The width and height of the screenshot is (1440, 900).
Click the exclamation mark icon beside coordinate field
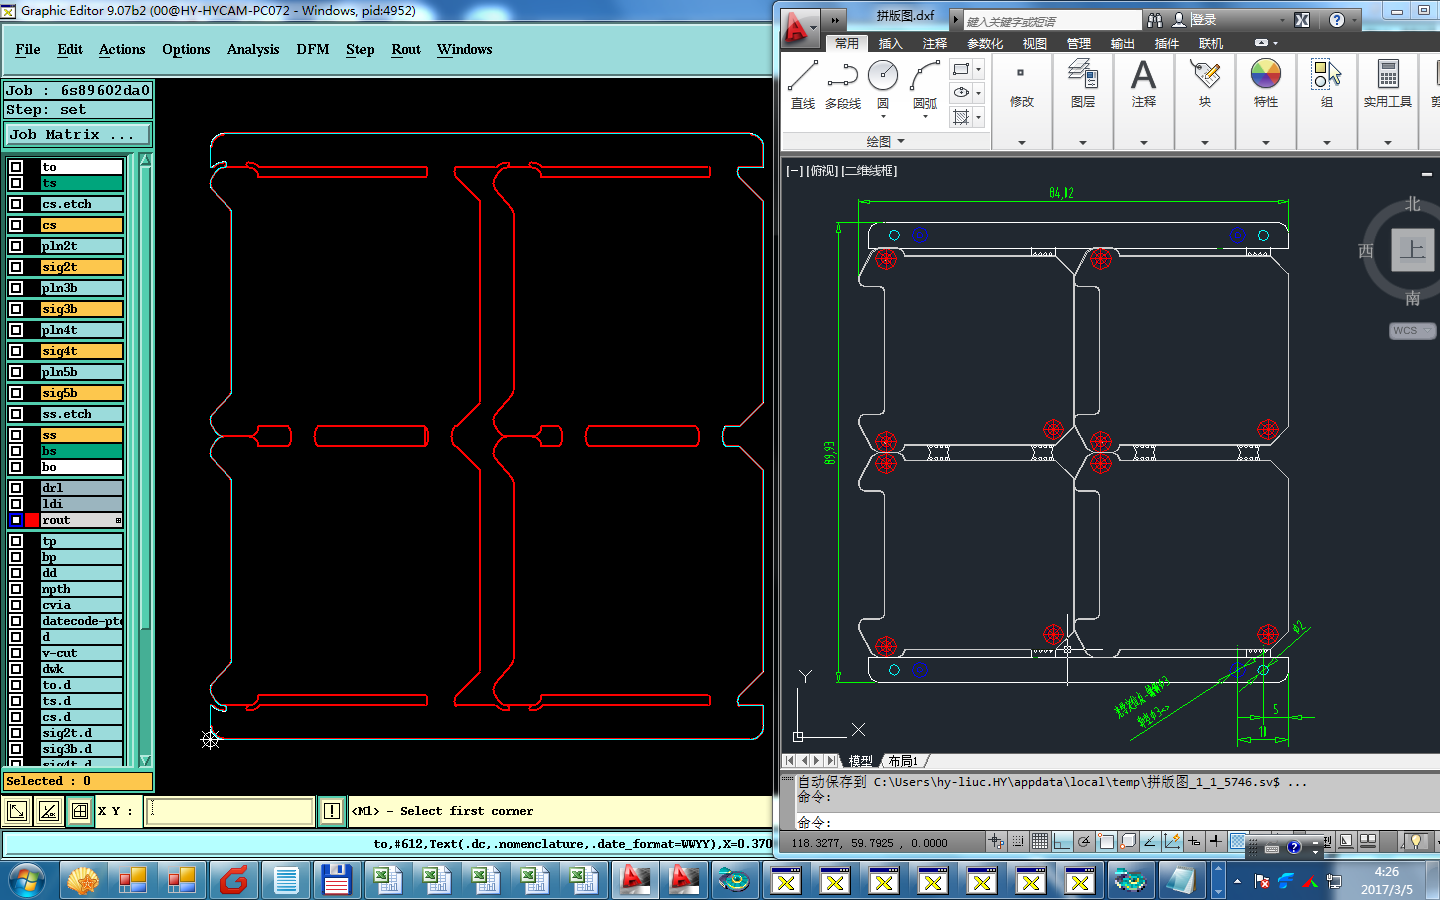(x=332, y=811)
